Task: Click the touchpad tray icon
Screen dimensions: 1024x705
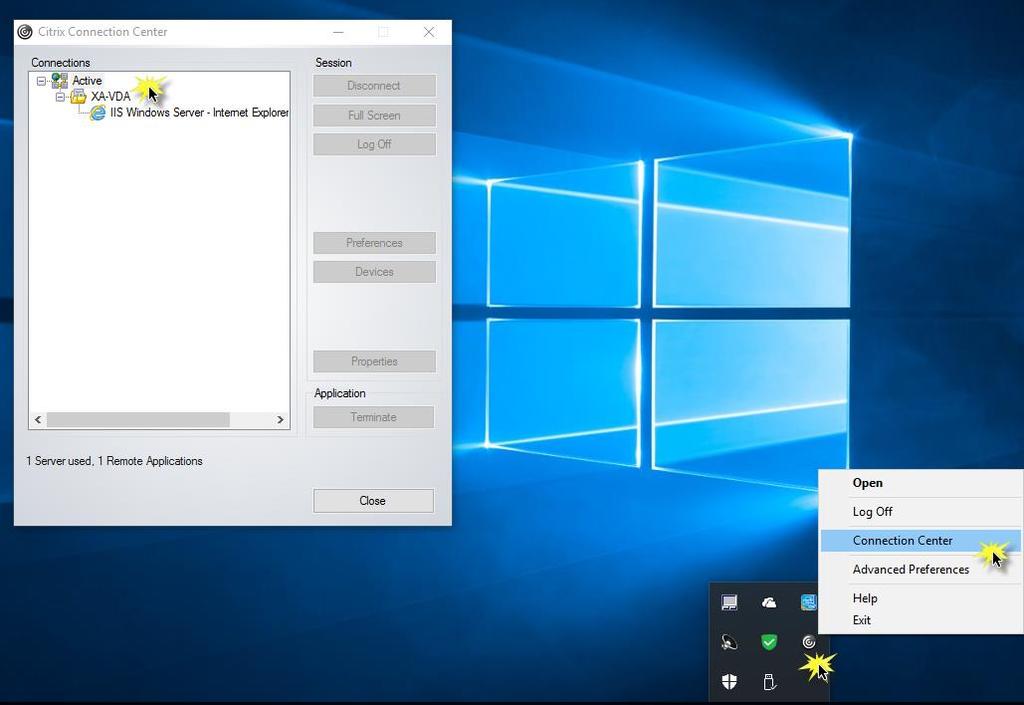Action: 729,603
